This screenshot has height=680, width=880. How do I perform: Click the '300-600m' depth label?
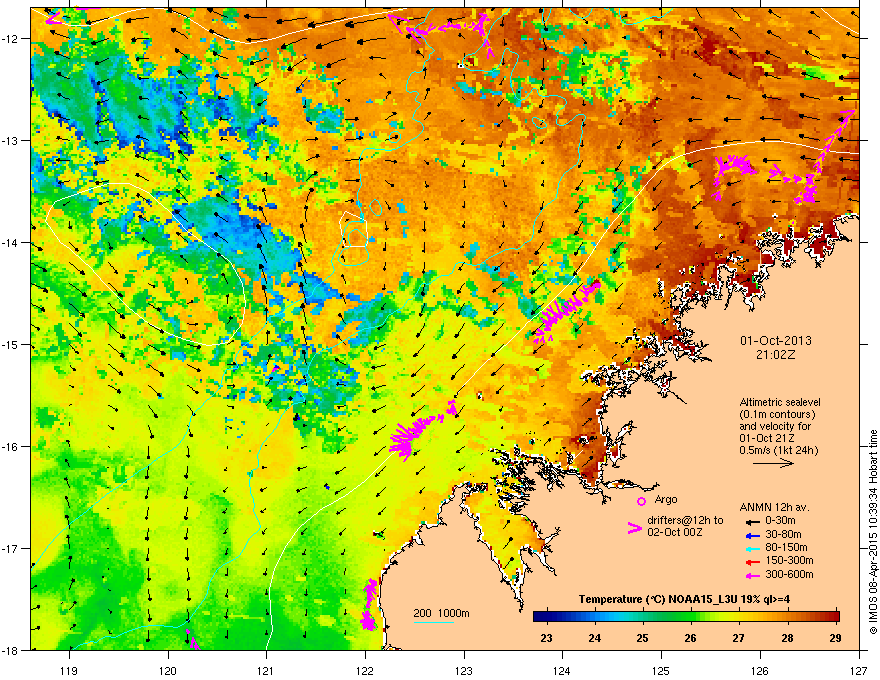(x=789, y=574)
